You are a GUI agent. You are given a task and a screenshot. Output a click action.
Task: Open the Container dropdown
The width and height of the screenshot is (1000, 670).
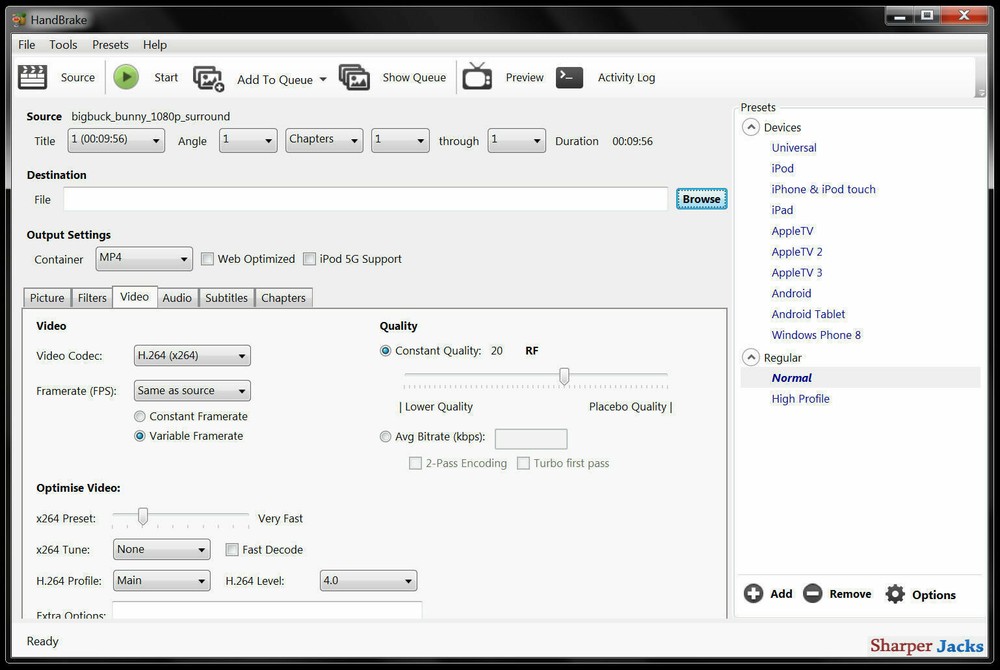coord(143,258)
